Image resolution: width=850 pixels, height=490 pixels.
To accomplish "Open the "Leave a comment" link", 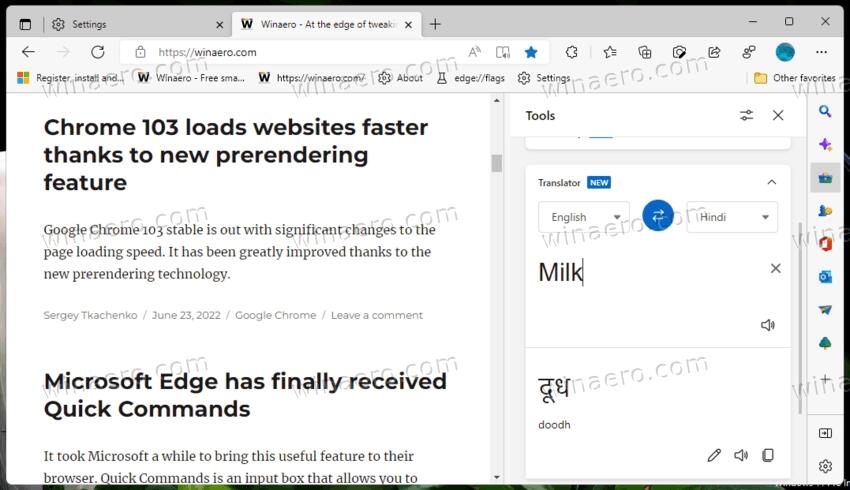I will 376,315.
